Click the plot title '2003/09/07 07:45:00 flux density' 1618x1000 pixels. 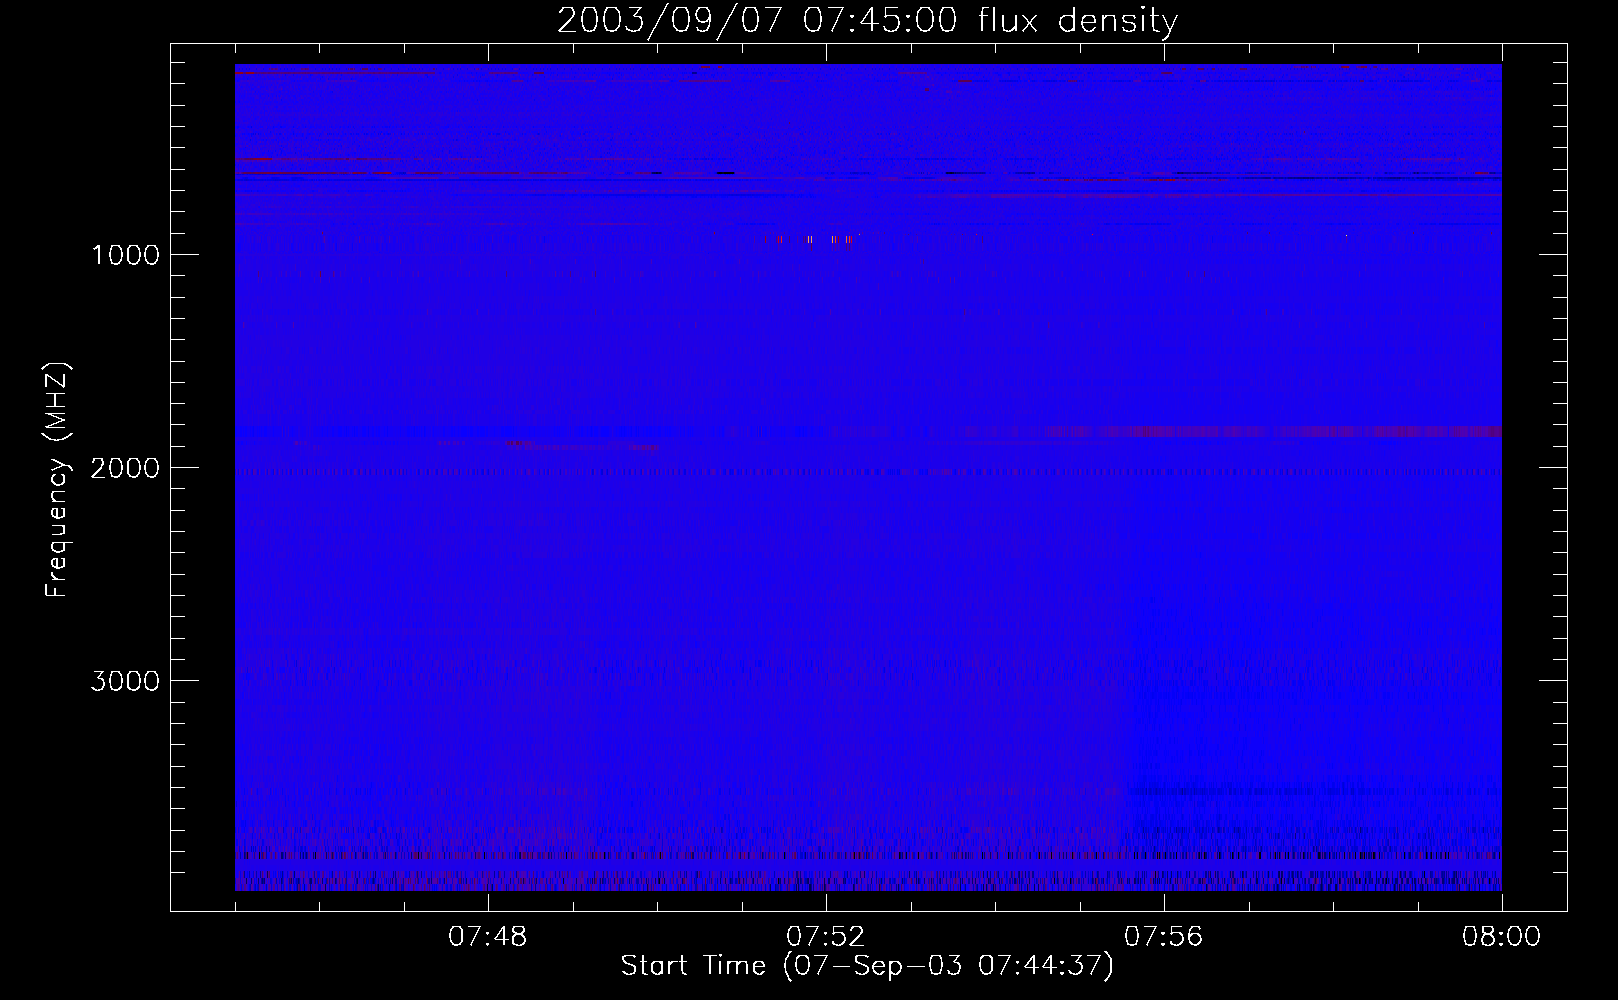coord(867,21)
